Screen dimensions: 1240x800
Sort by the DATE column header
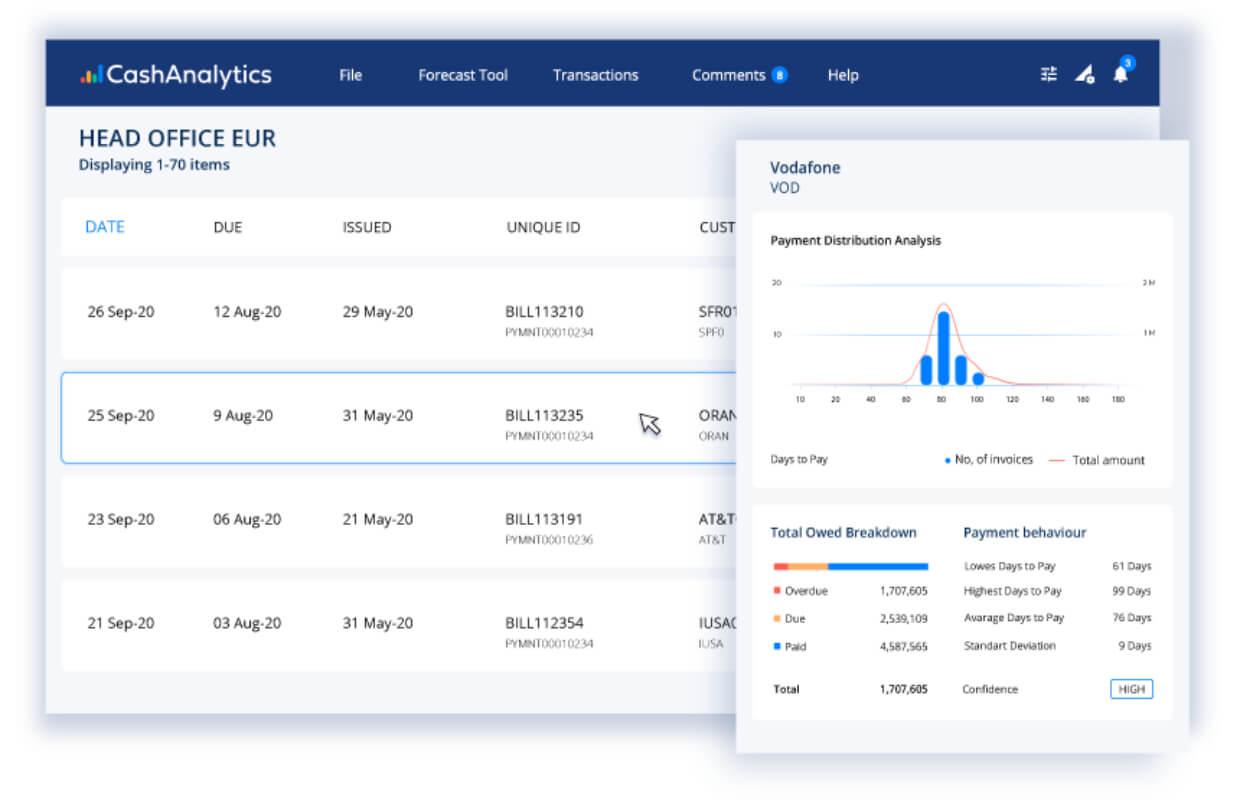(x=105, y=227)
